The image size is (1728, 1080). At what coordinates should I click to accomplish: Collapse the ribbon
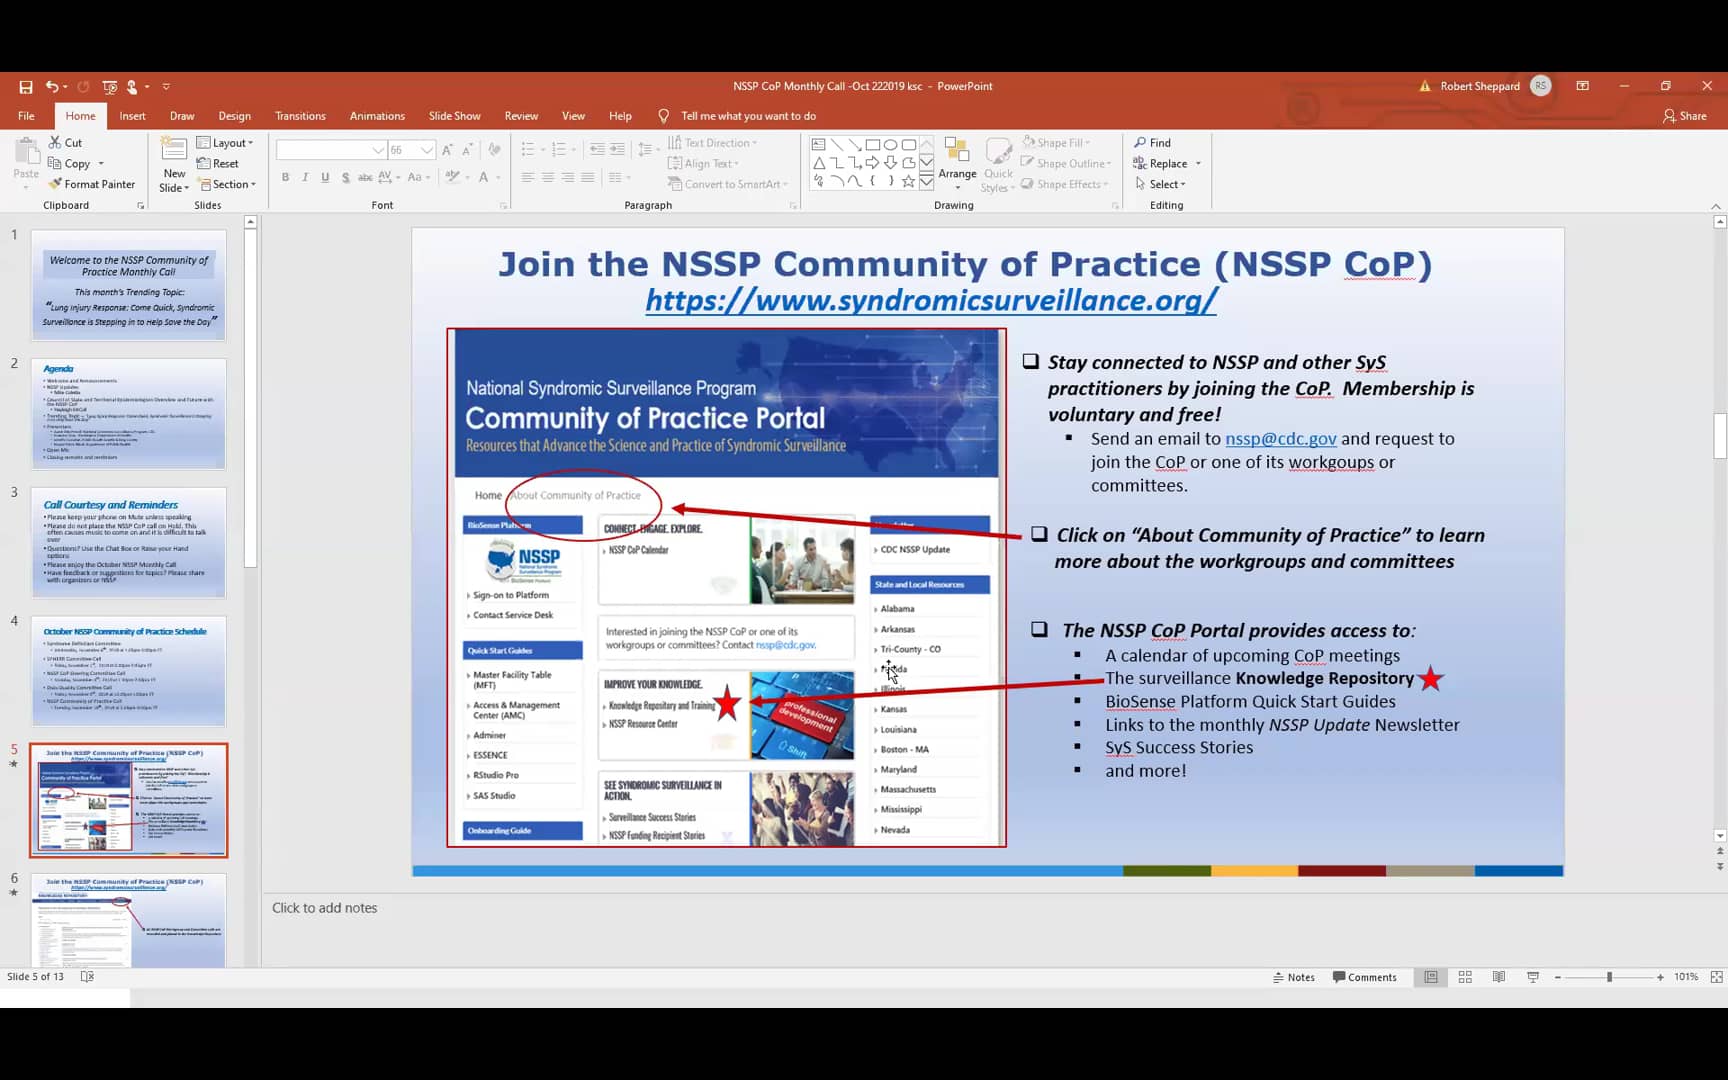click(1715, 206)
